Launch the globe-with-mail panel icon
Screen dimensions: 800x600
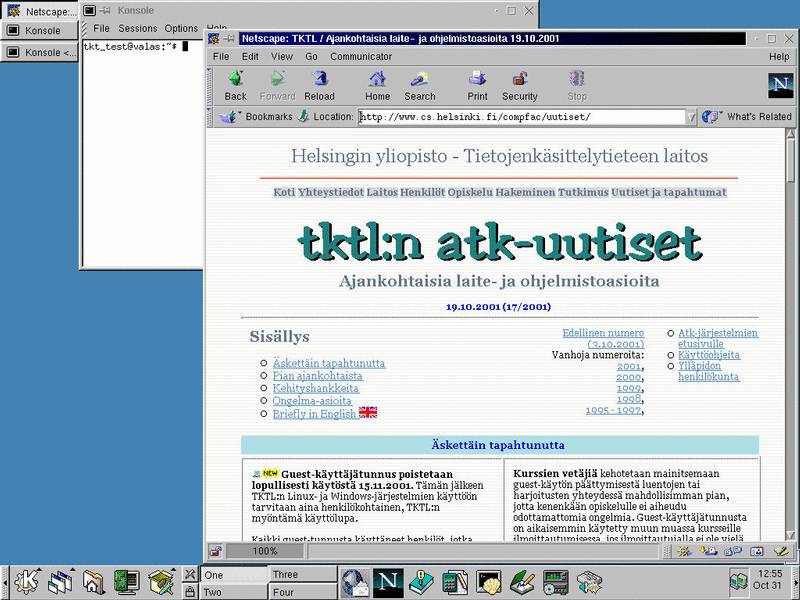pos(355,582)
